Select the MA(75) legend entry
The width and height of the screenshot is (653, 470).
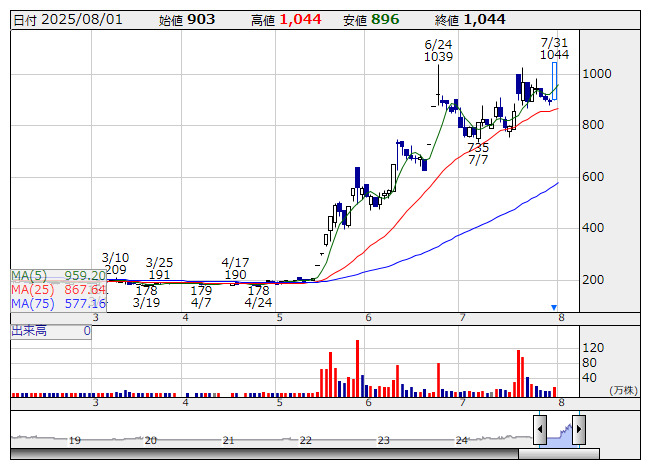(58, 303)
